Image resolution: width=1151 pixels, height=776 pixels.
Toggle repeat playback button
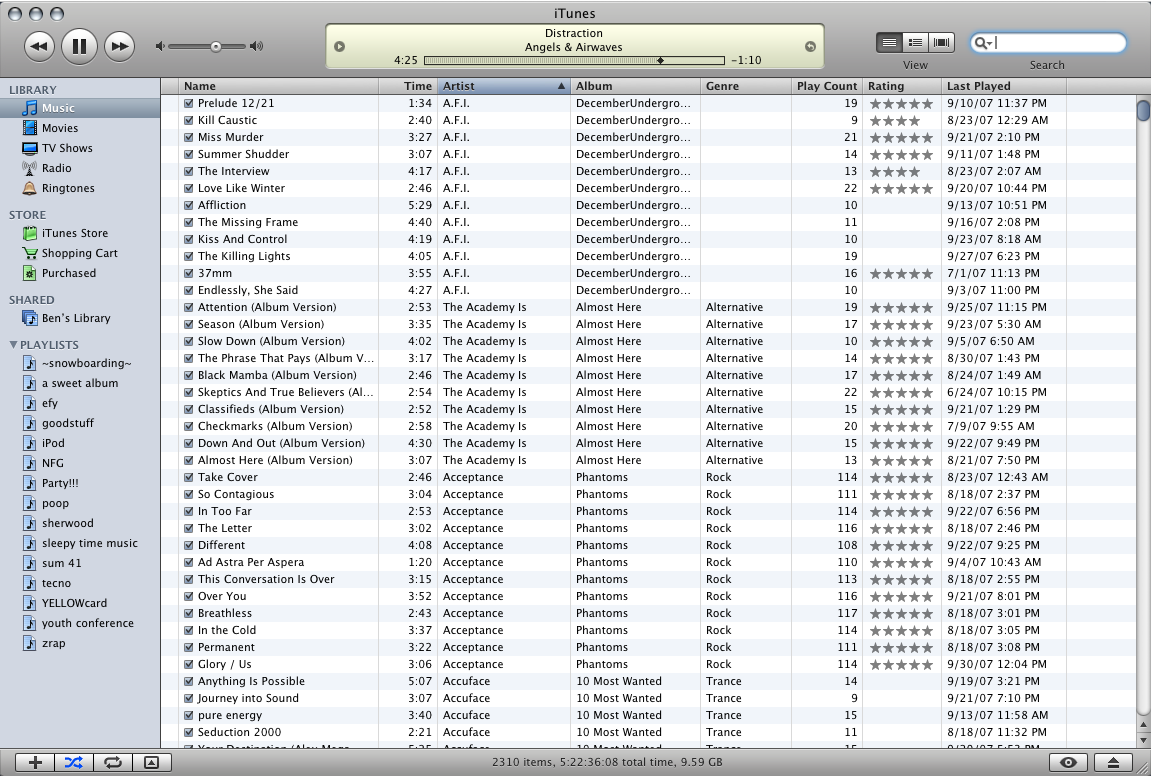click(x=112, y=763)
